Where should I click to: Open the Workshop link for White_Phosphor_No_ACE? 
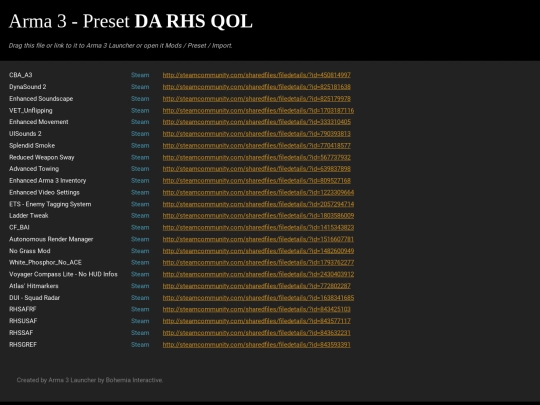[x=258, y=262]
